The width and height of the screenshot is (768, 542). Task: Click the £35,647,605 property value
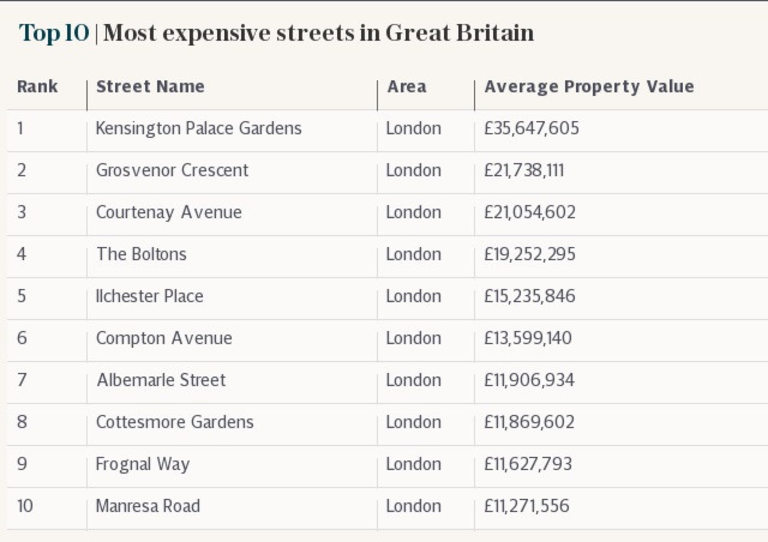pos(531,129)
